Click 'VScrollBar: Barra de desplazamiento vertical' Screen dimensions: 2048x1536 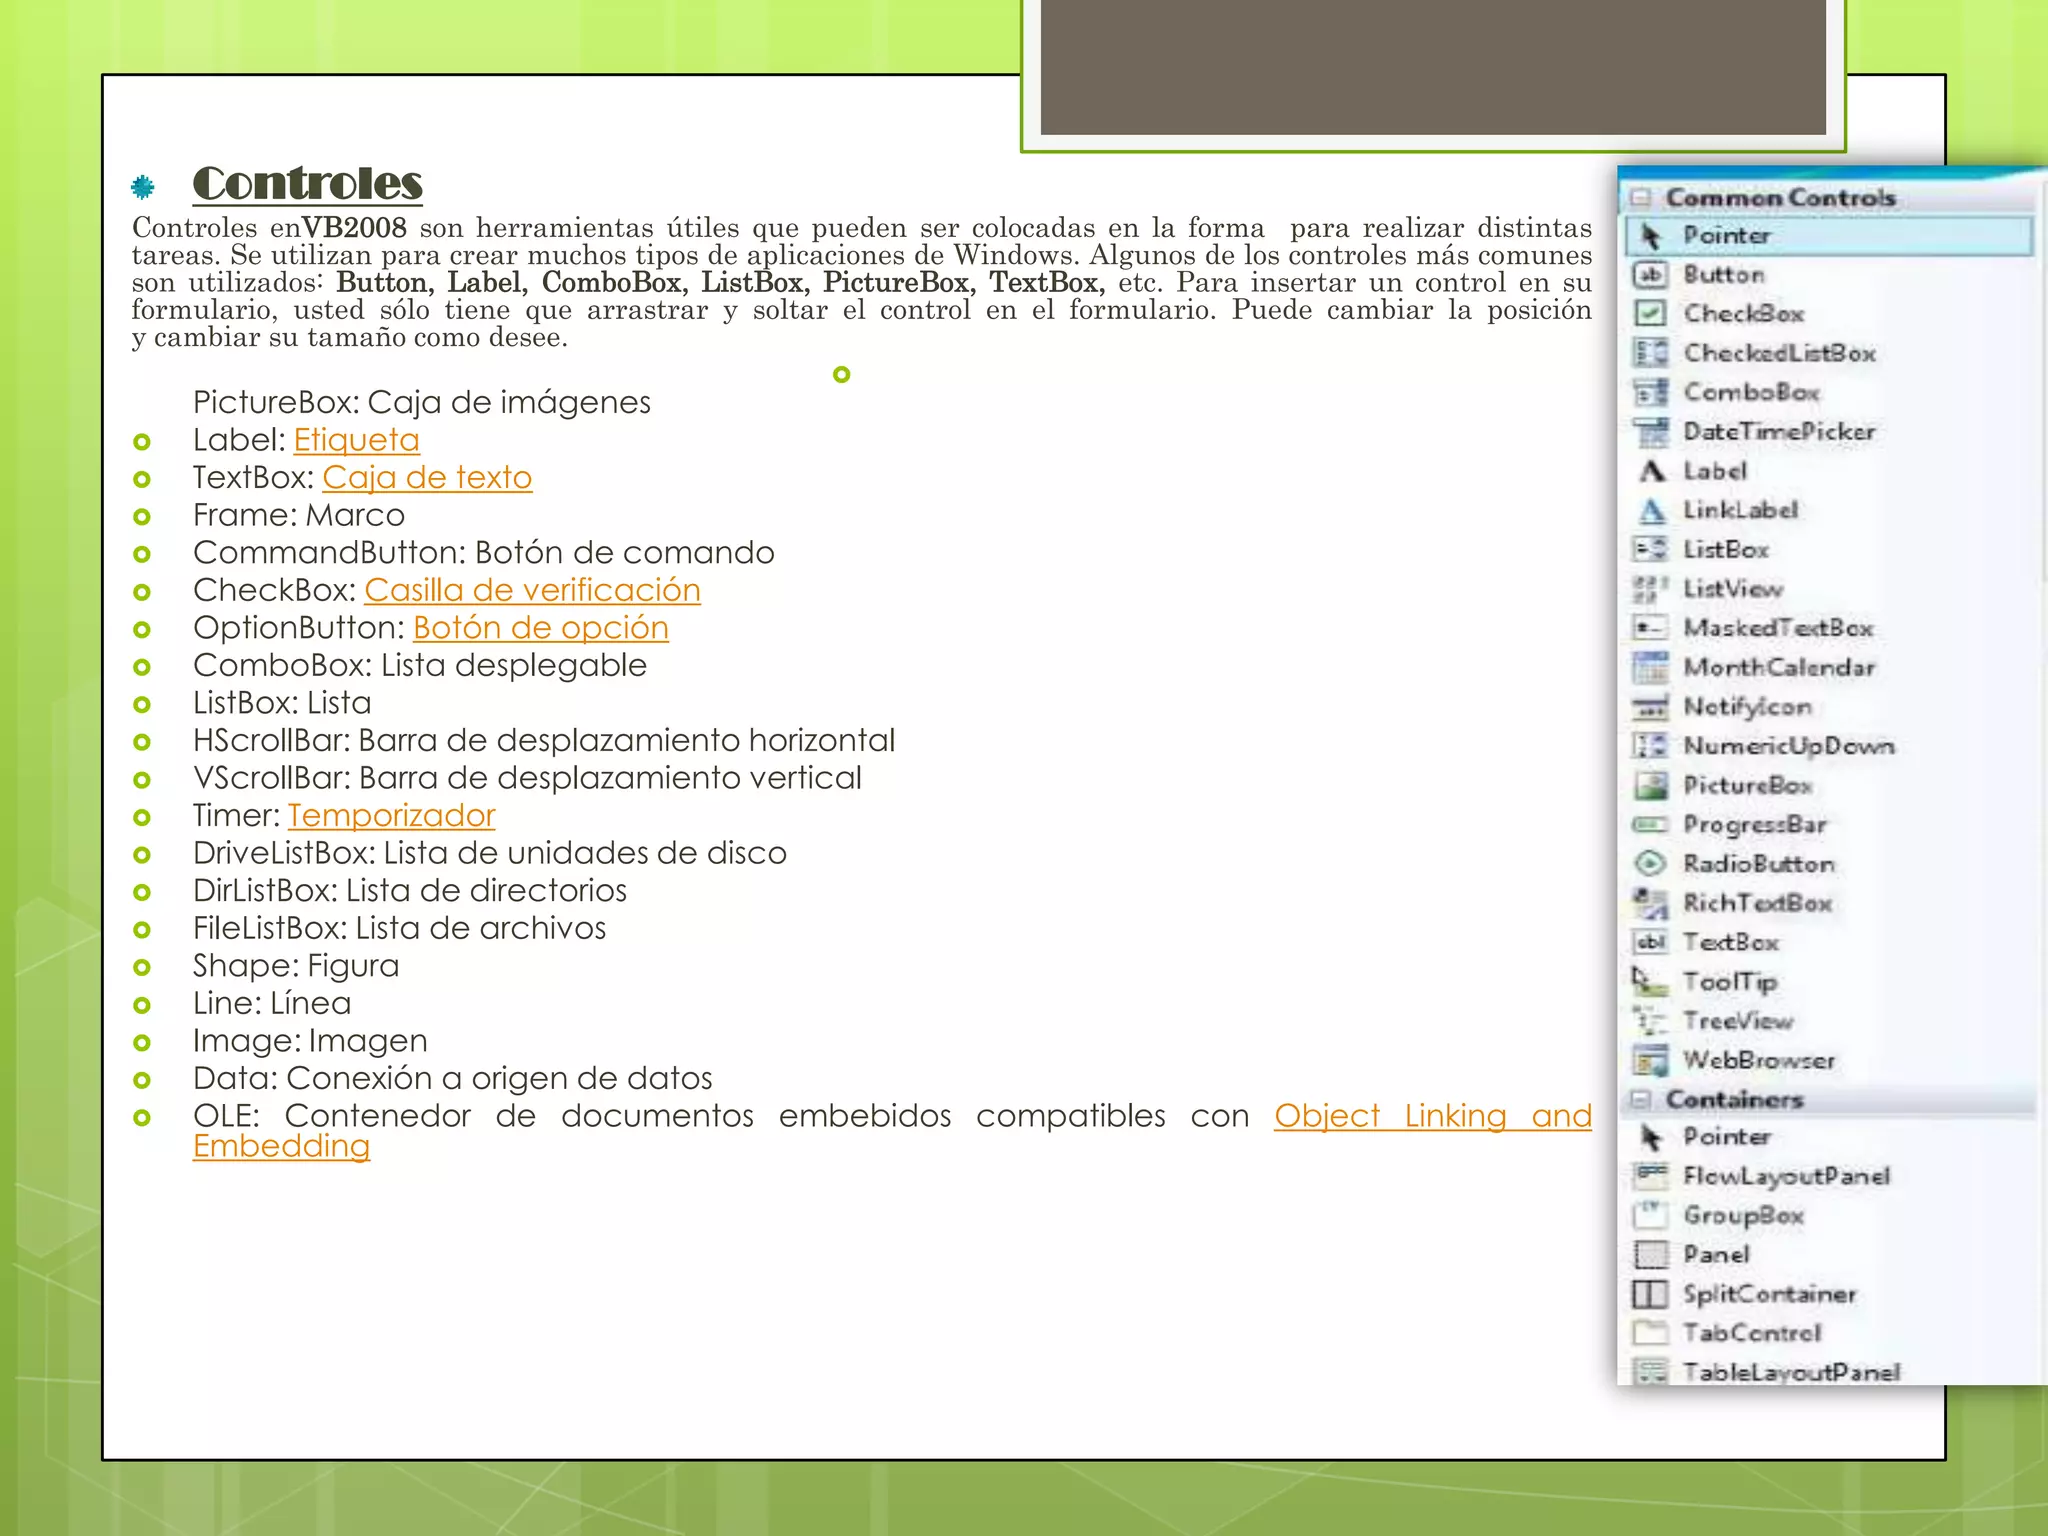tap(527, 778)
